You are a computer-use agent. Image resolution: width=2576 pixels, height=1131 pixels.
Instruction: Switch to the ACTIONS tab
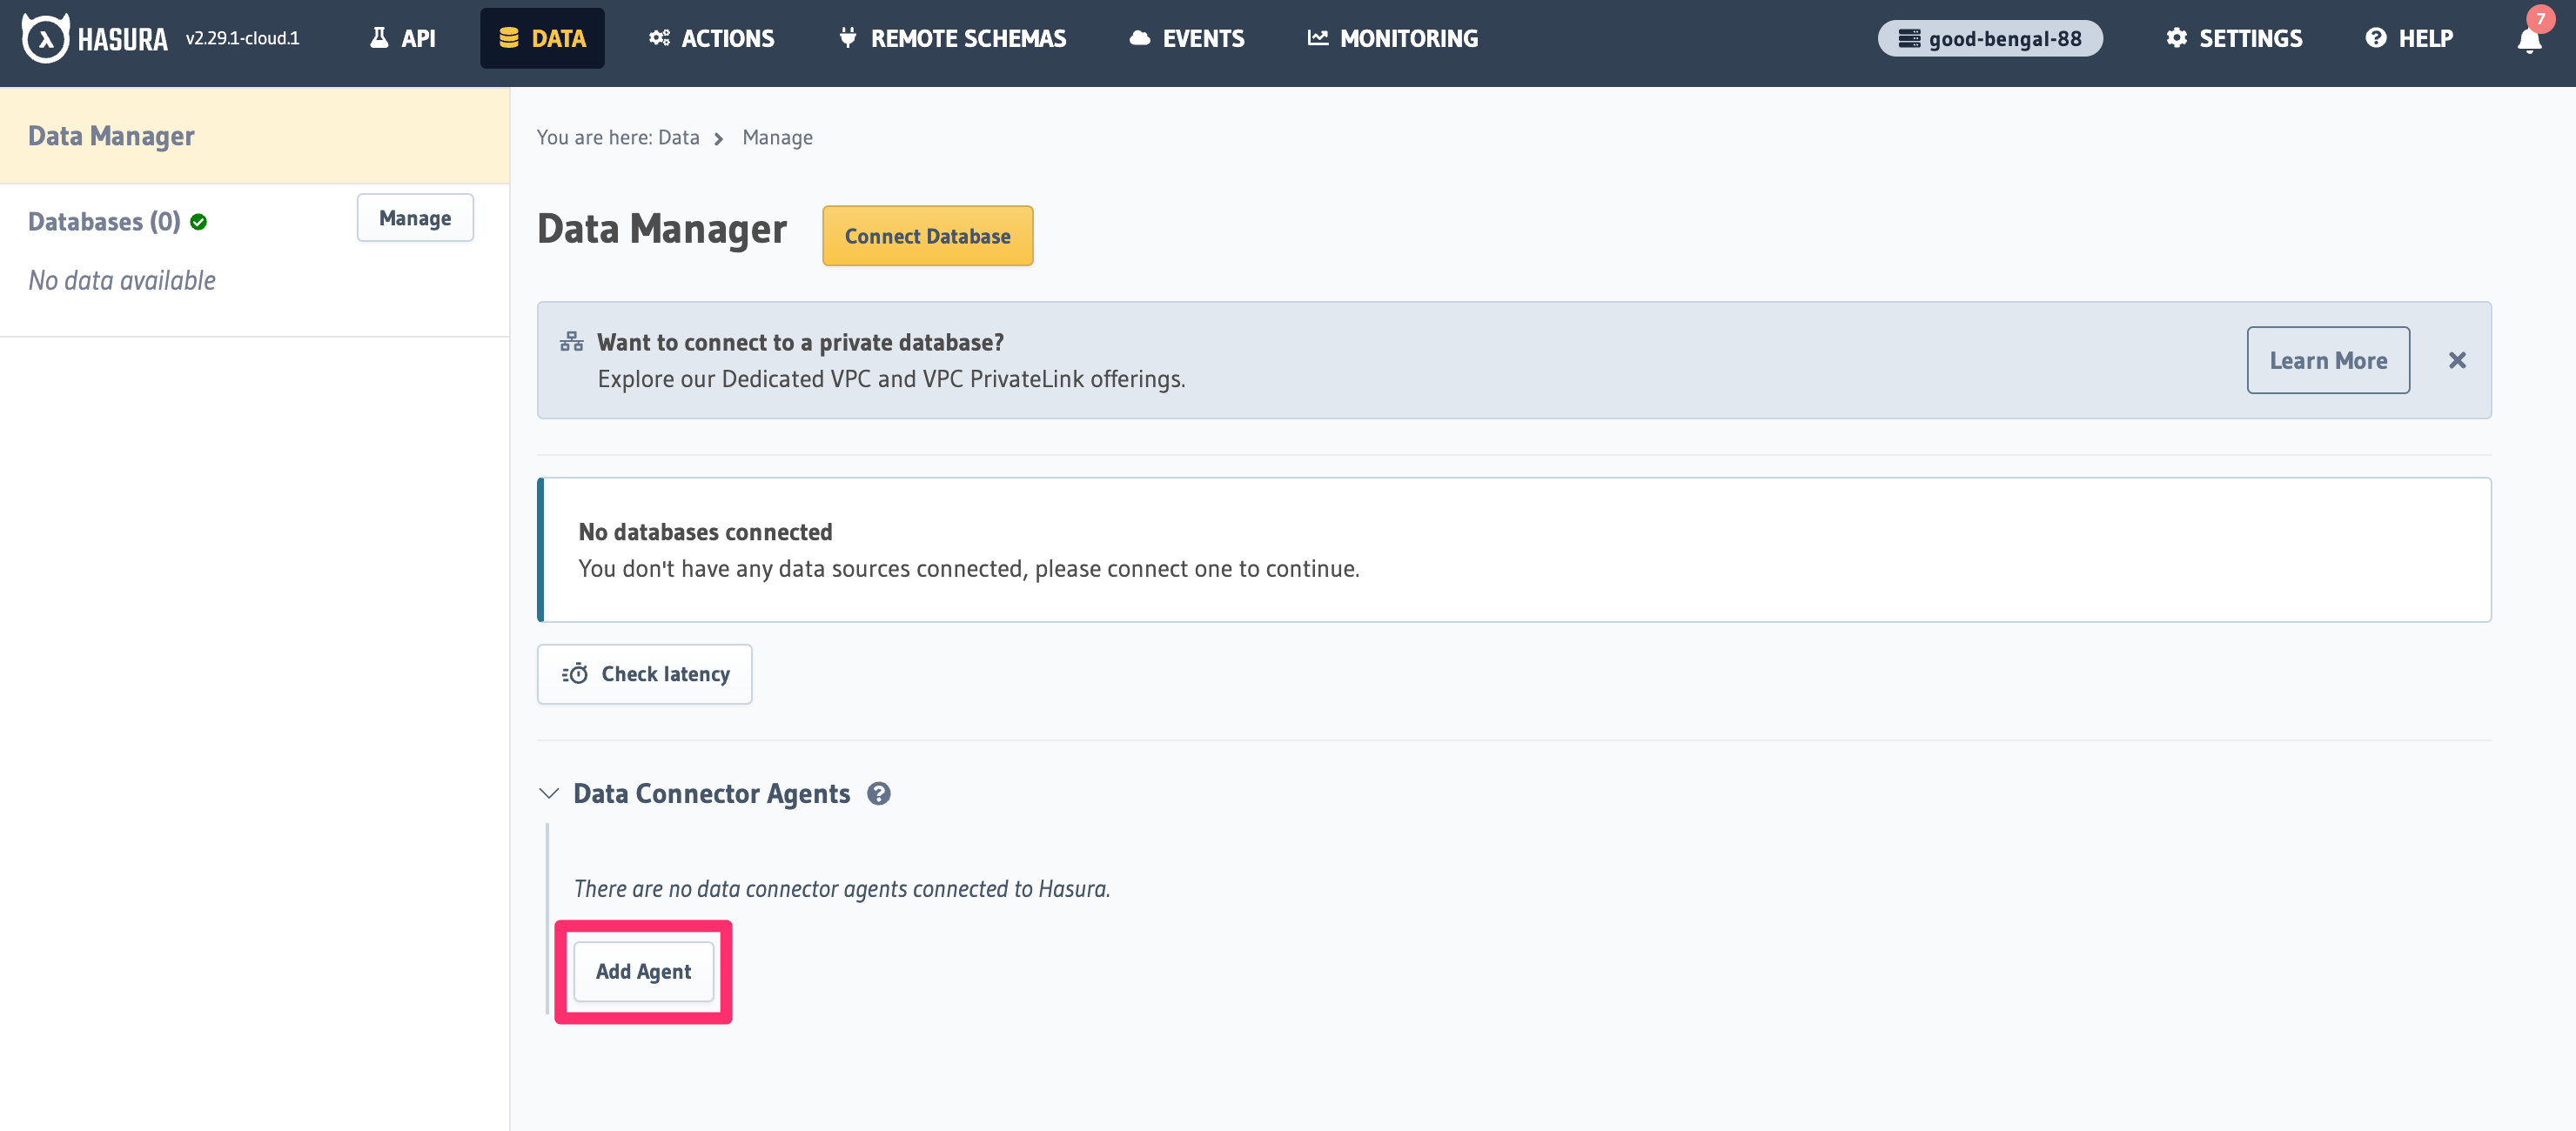(712, 38)
